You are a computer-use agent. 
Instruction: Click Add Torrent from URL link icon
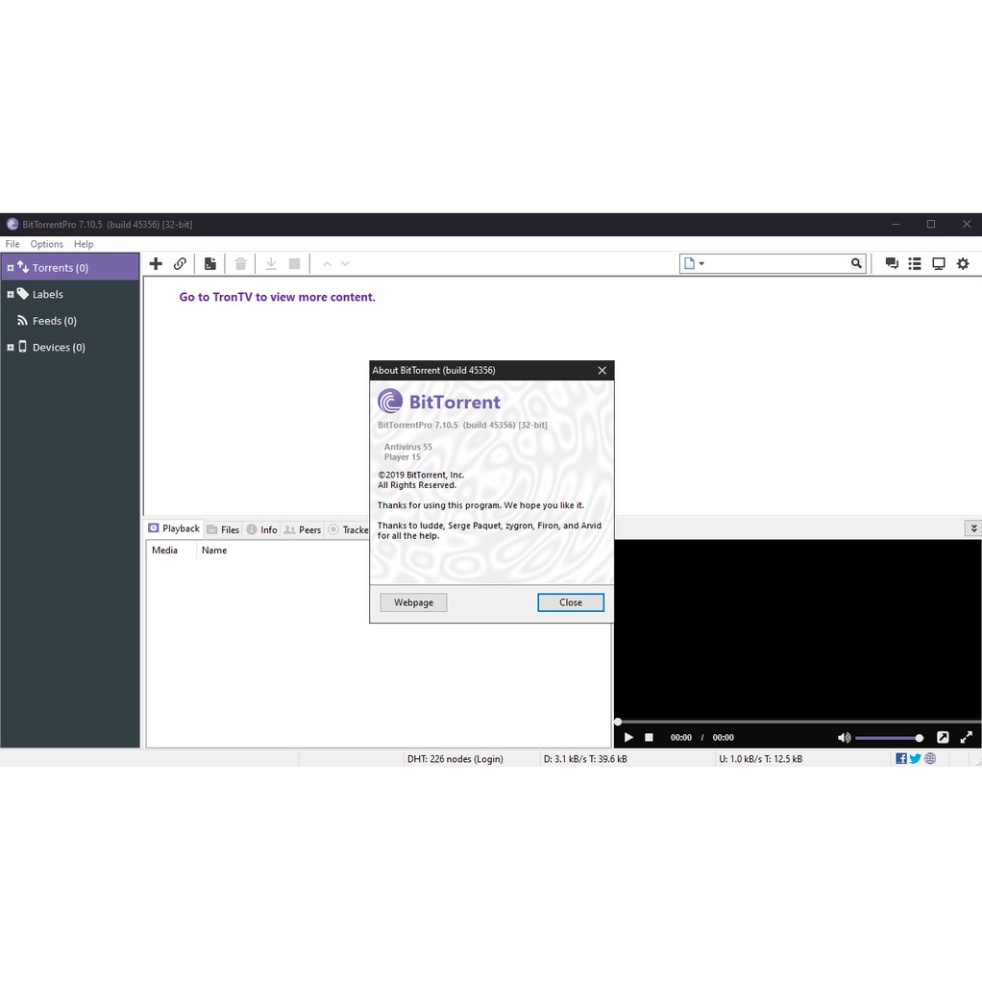tap(180, 264)
